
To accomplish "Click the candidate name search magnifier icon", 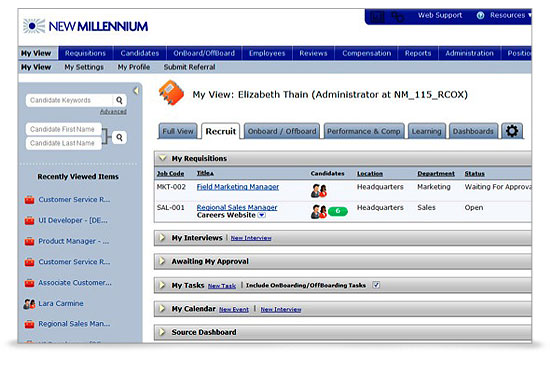I will click(119, 137).
